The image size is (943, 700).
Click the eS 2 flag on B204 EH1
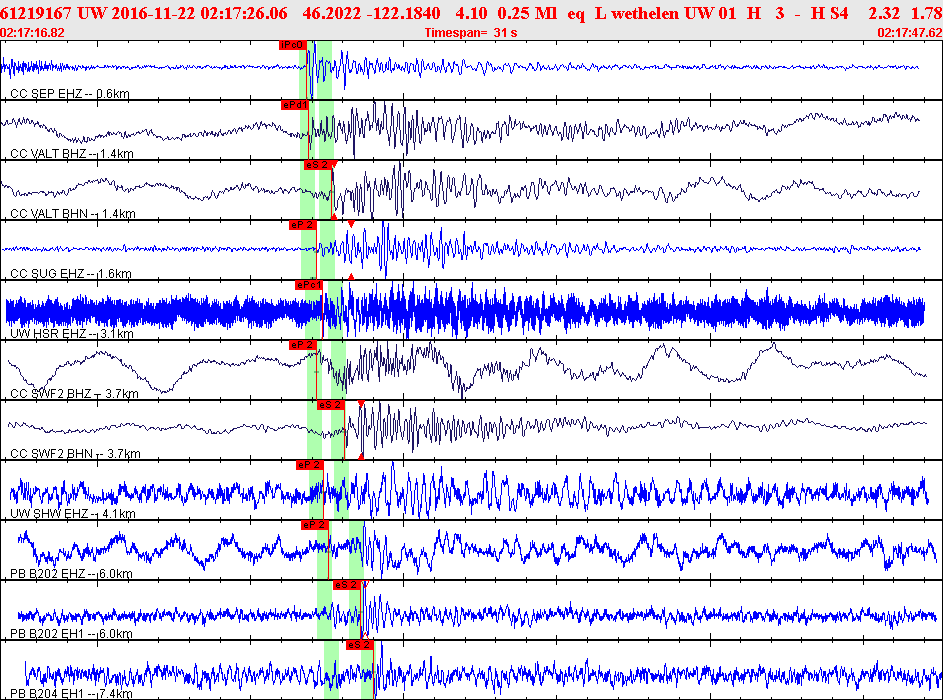(360, 645)
